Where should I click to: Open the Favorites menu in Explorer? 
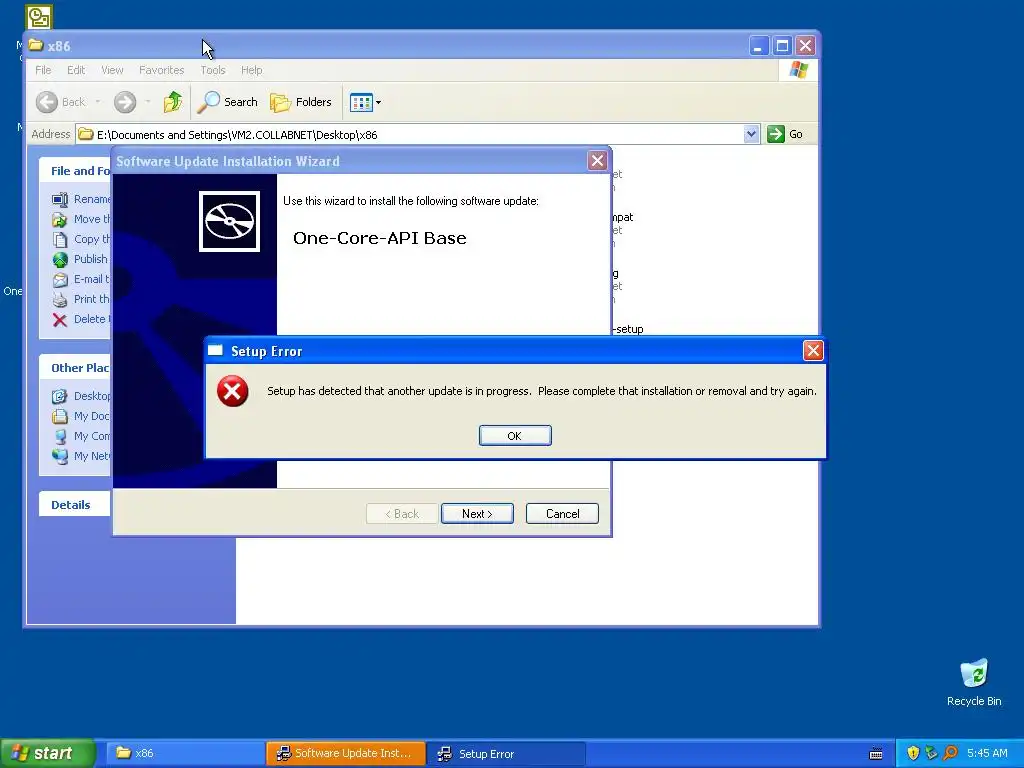point(161,70)
